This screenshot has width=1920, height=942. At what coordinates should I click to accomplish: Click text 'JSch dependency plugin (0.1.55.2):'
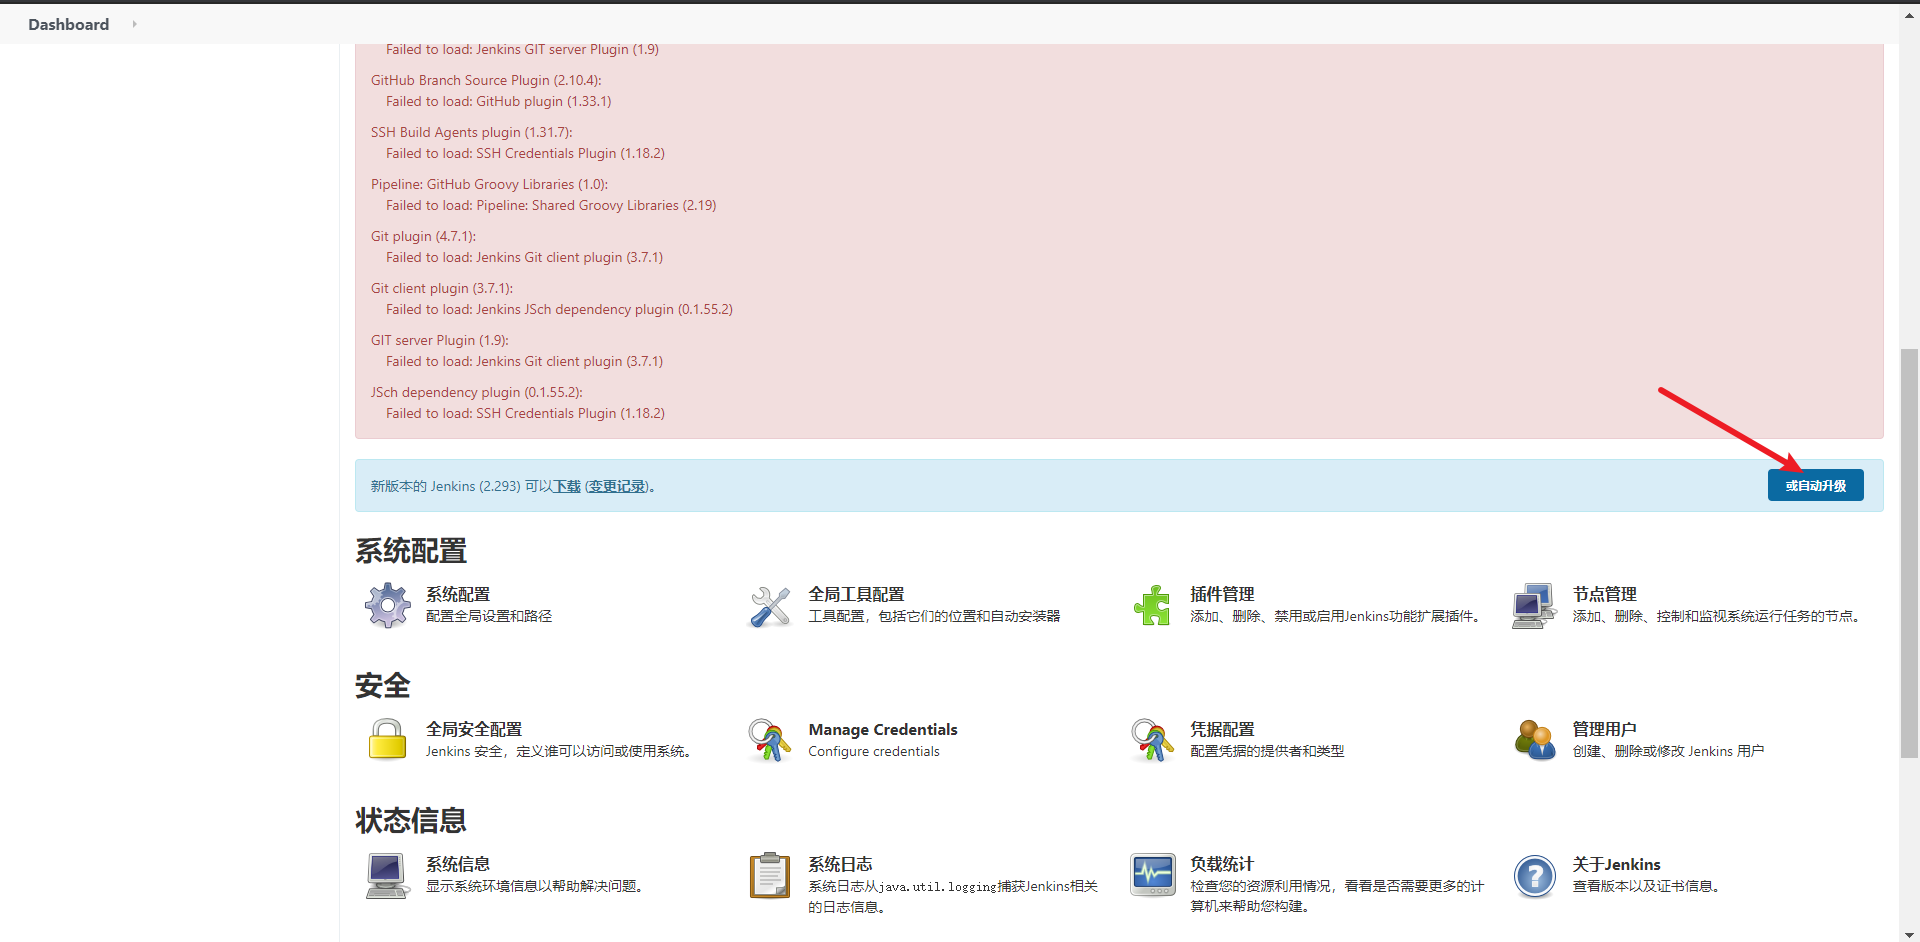477,392
